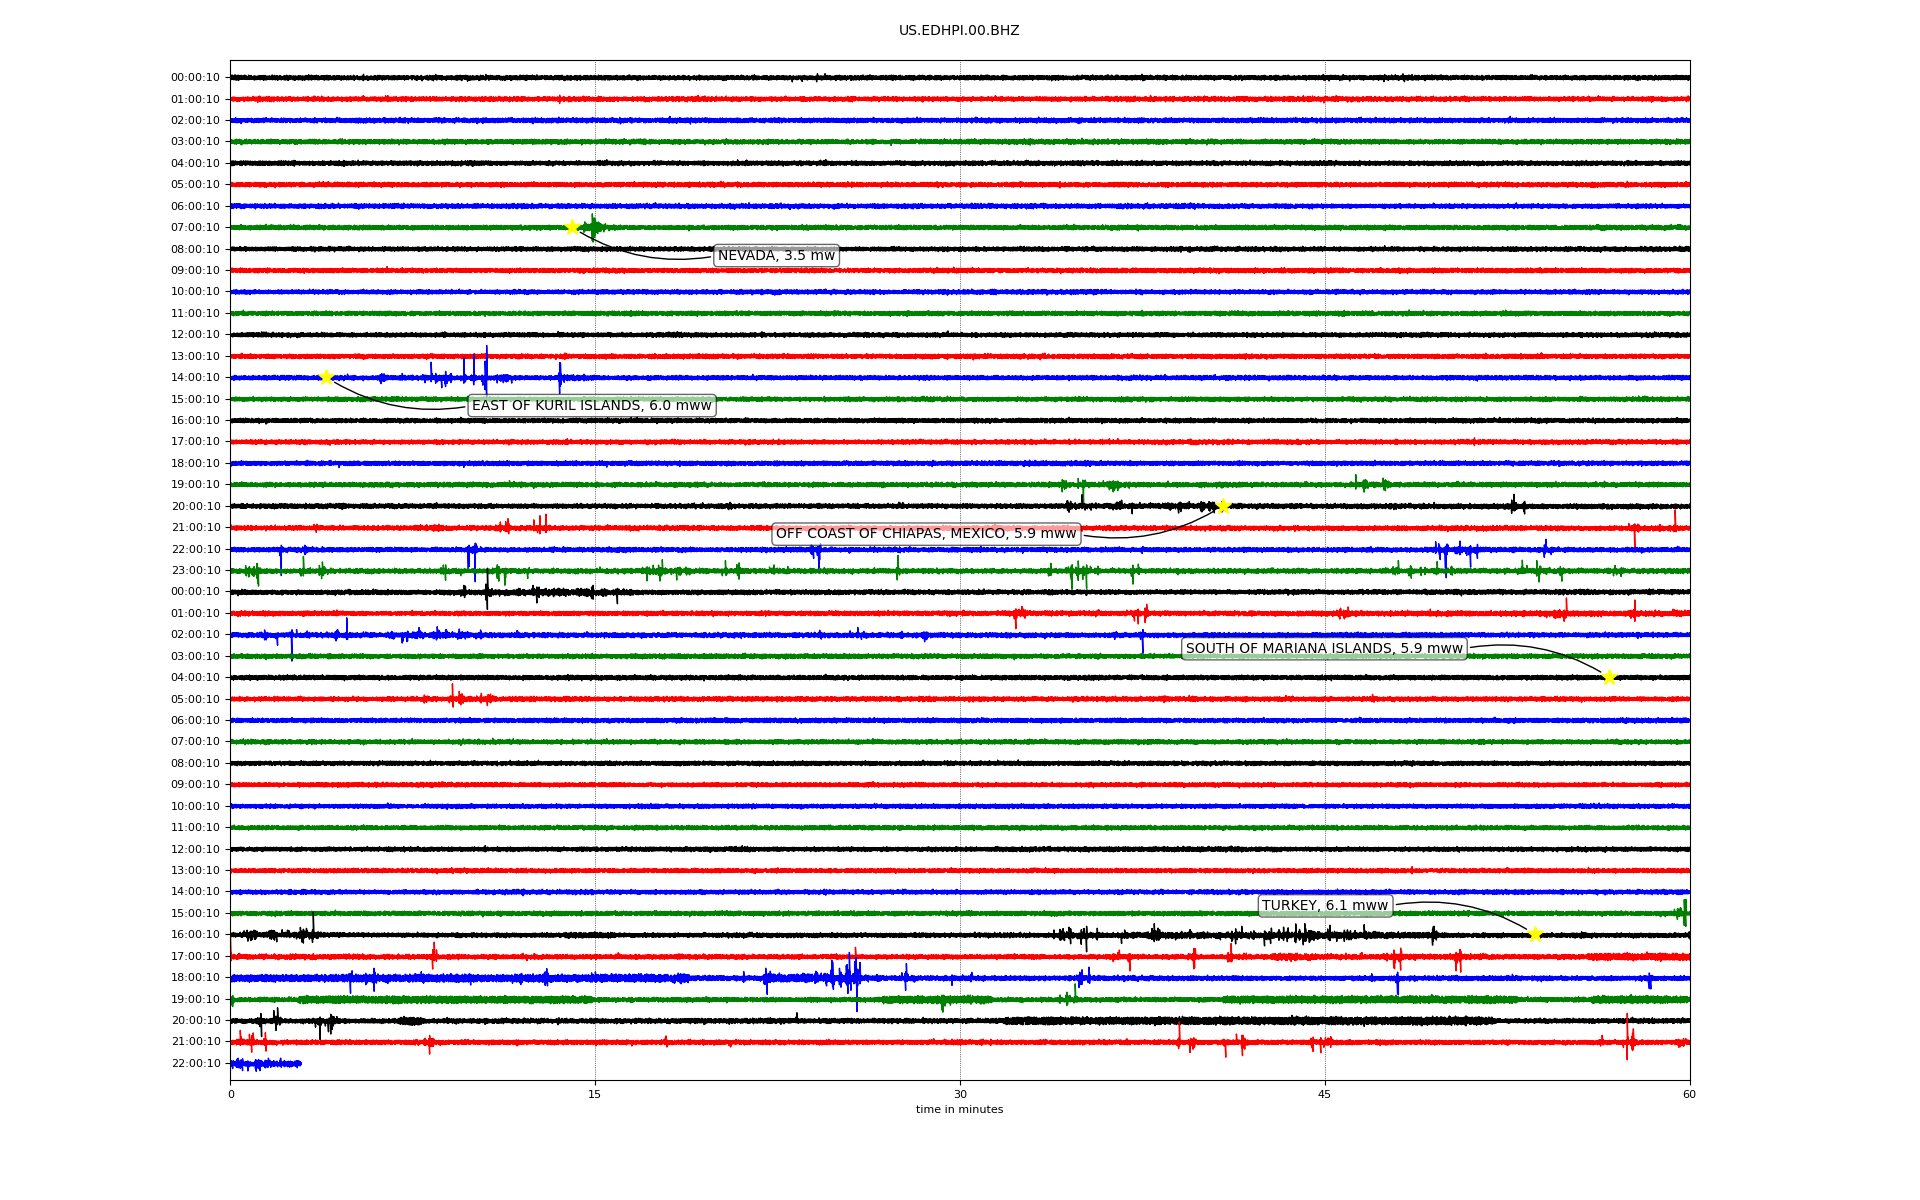This screenshot has height=1200, width=1920.
Task: Click the x-axis tick label 15
Action: 595,1094
